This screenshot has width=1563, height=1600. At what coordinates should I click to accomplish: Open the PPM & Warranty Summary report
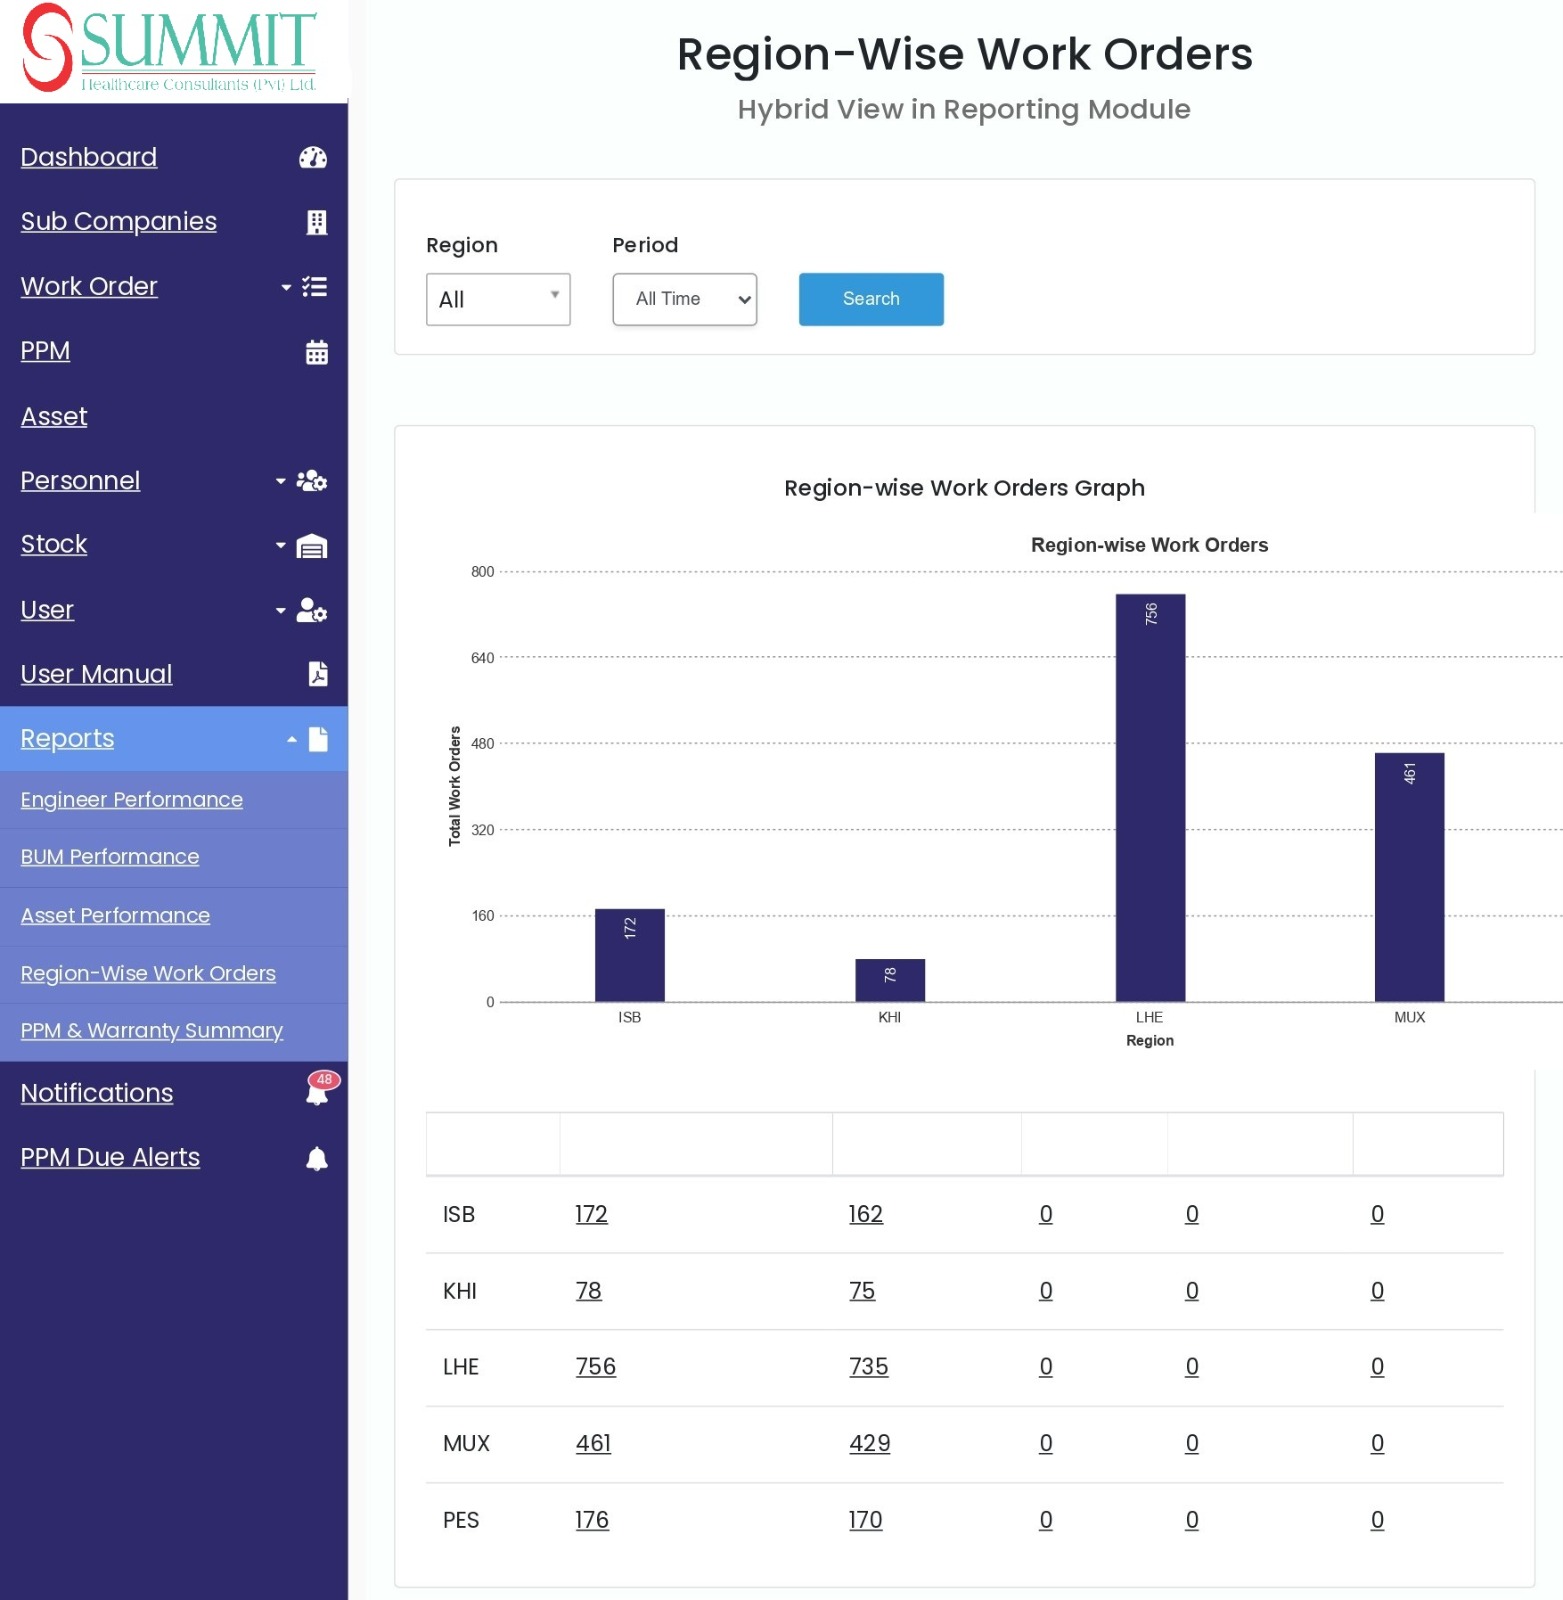click(x=152, y=1031)
